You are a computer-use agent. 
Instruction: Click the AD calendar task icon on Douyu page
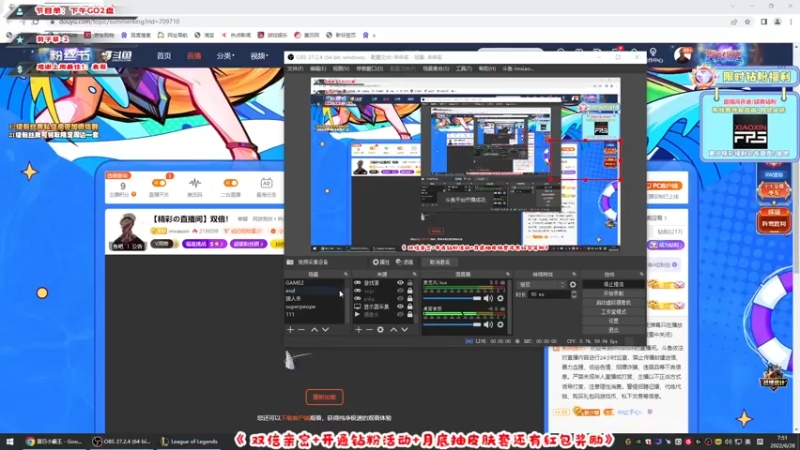click(266, 183)
